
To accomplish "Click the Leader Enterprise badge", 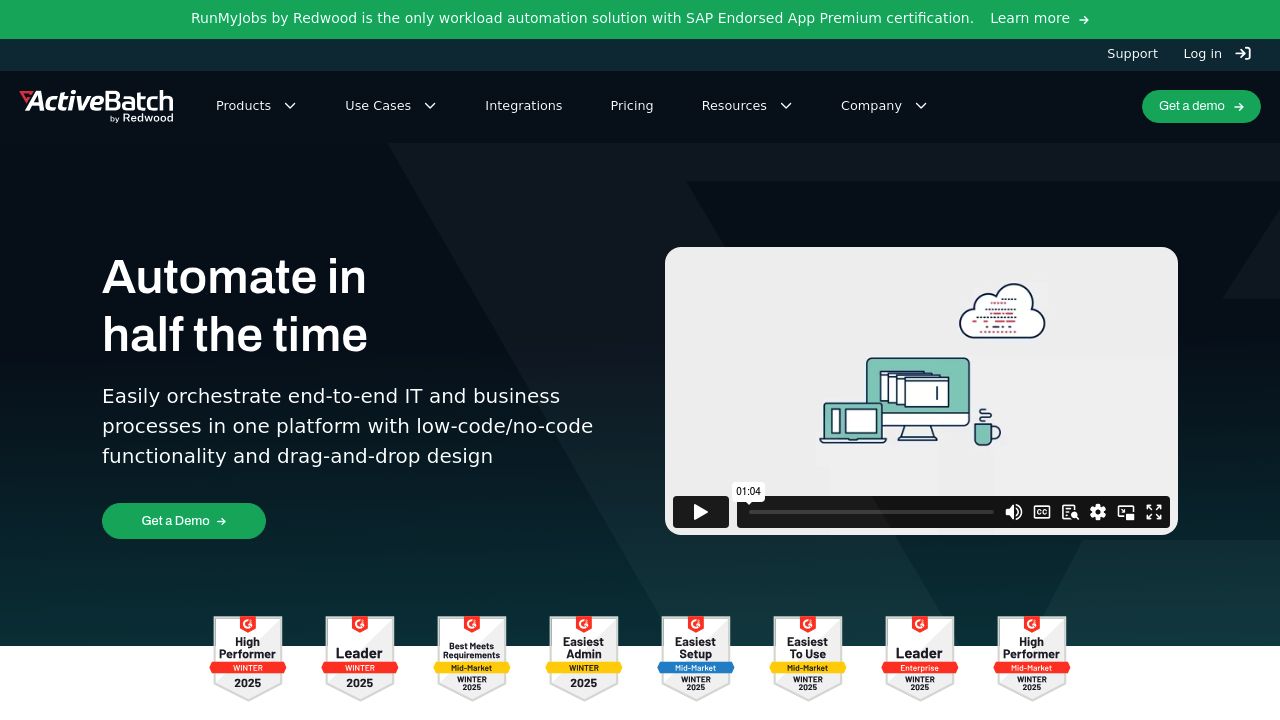I will 920,658.
